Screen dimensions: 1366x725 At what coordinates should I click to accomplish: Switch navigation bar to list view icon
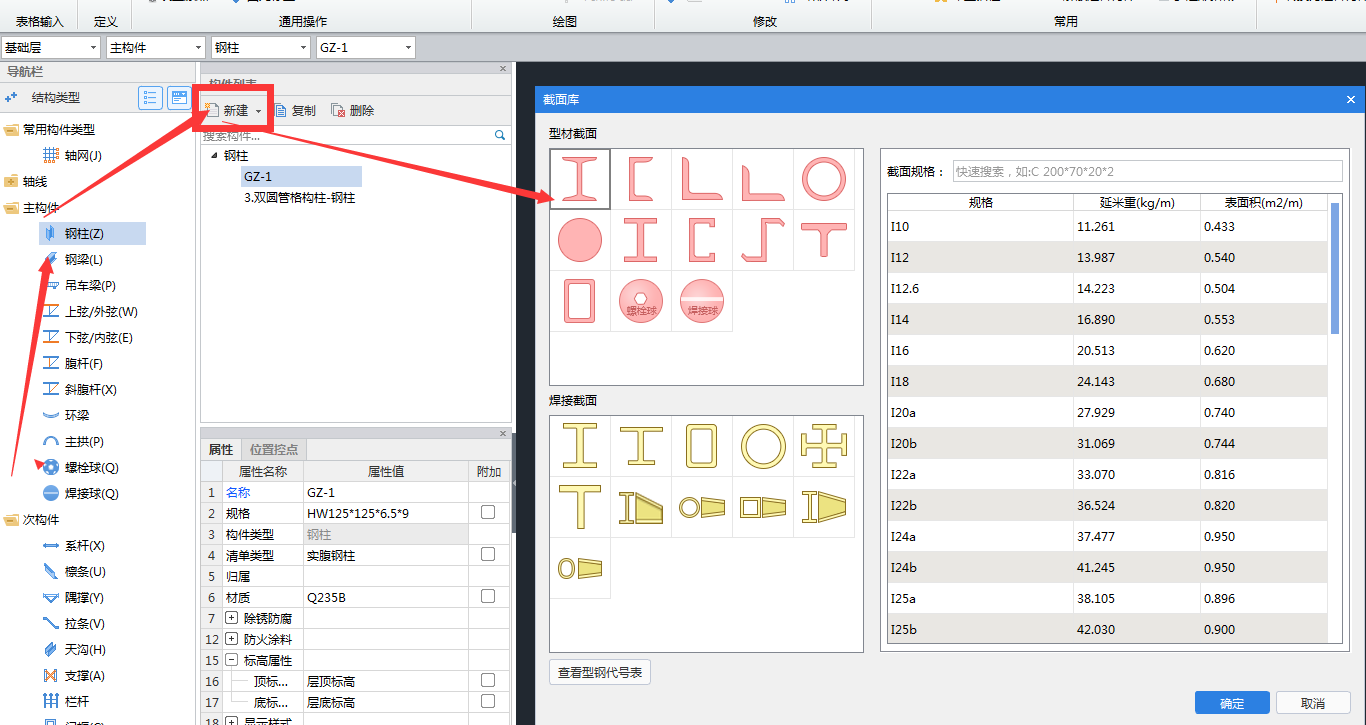(x=150, y=97)
